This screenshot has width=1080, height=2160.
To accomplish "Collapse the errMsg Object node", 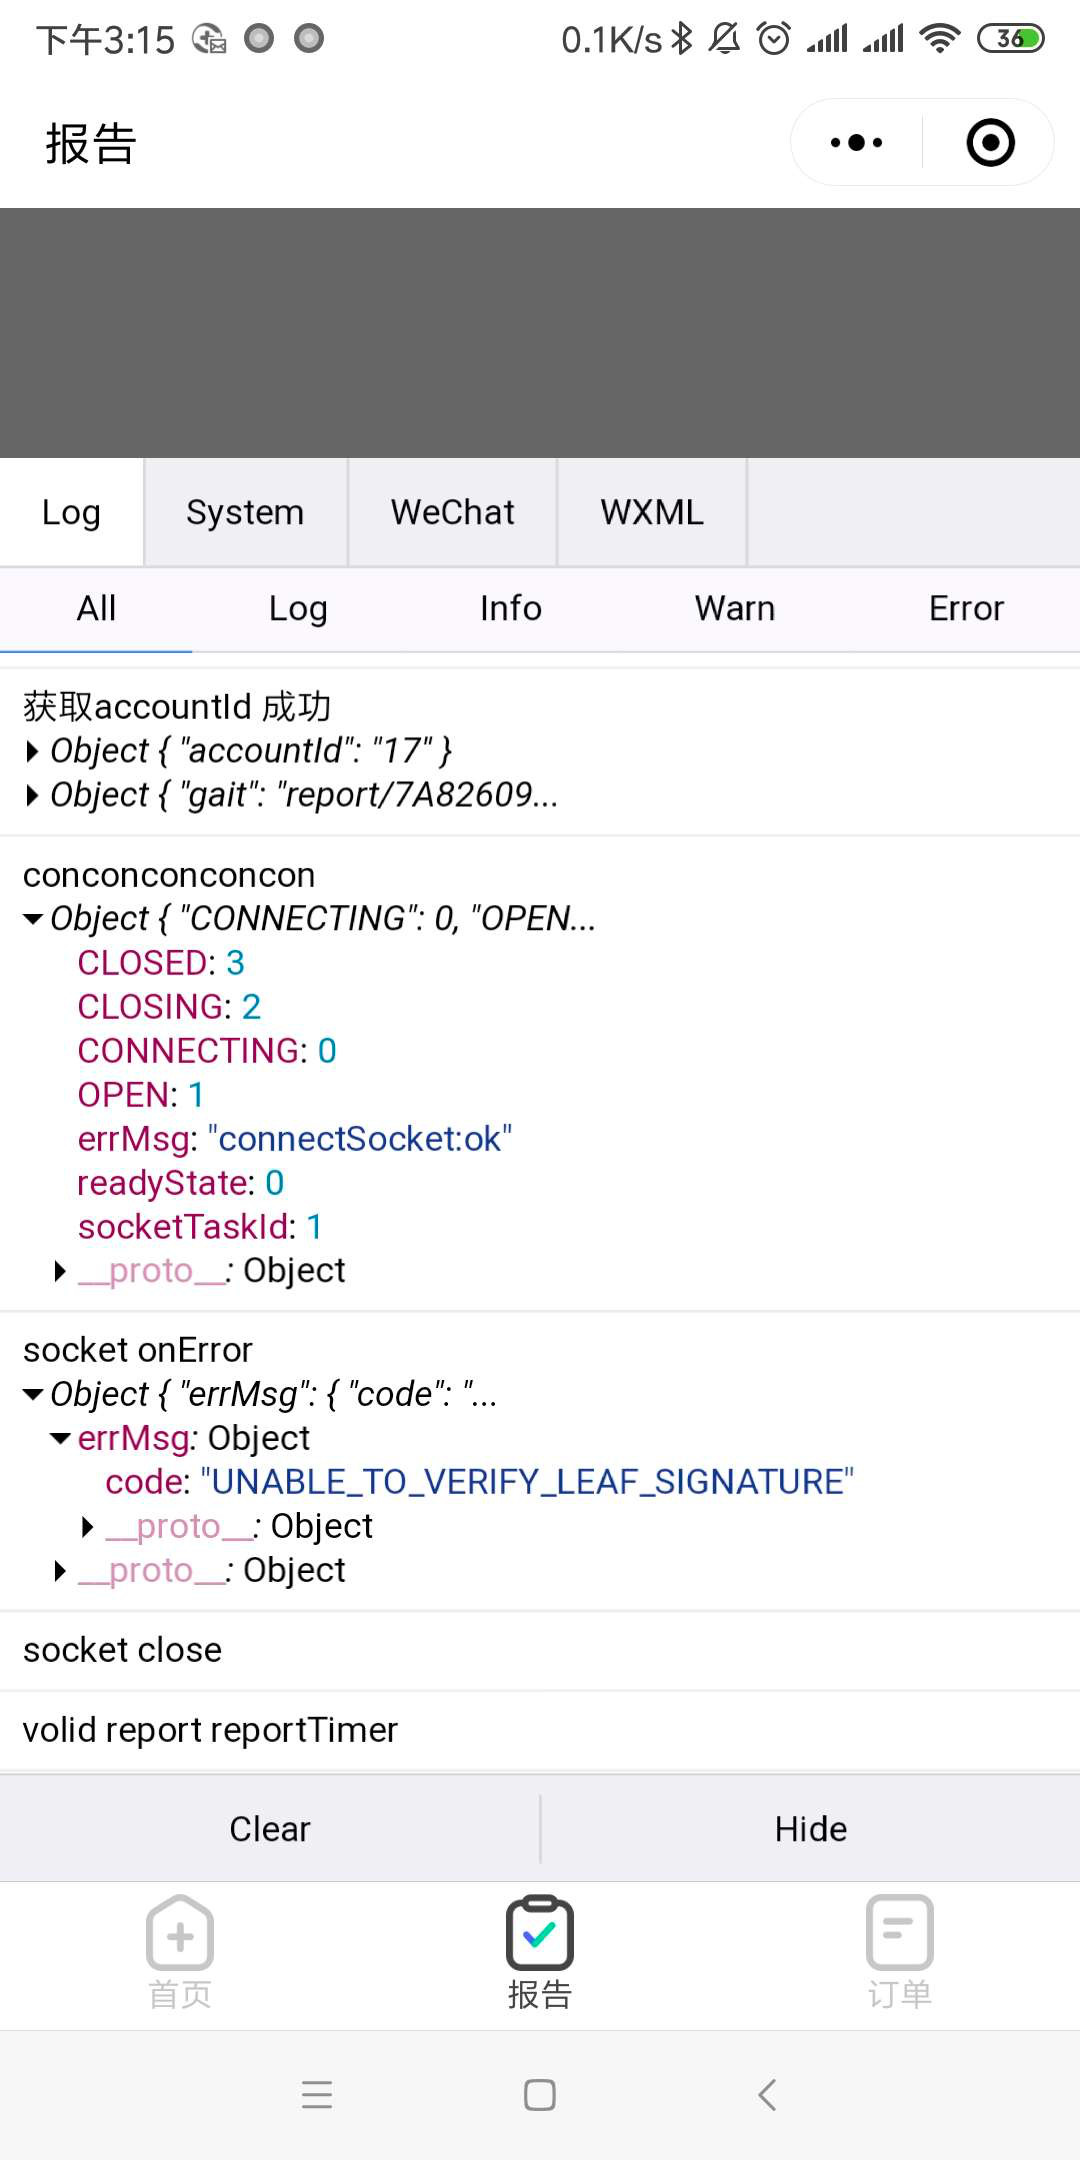I will pos(61,1439).
